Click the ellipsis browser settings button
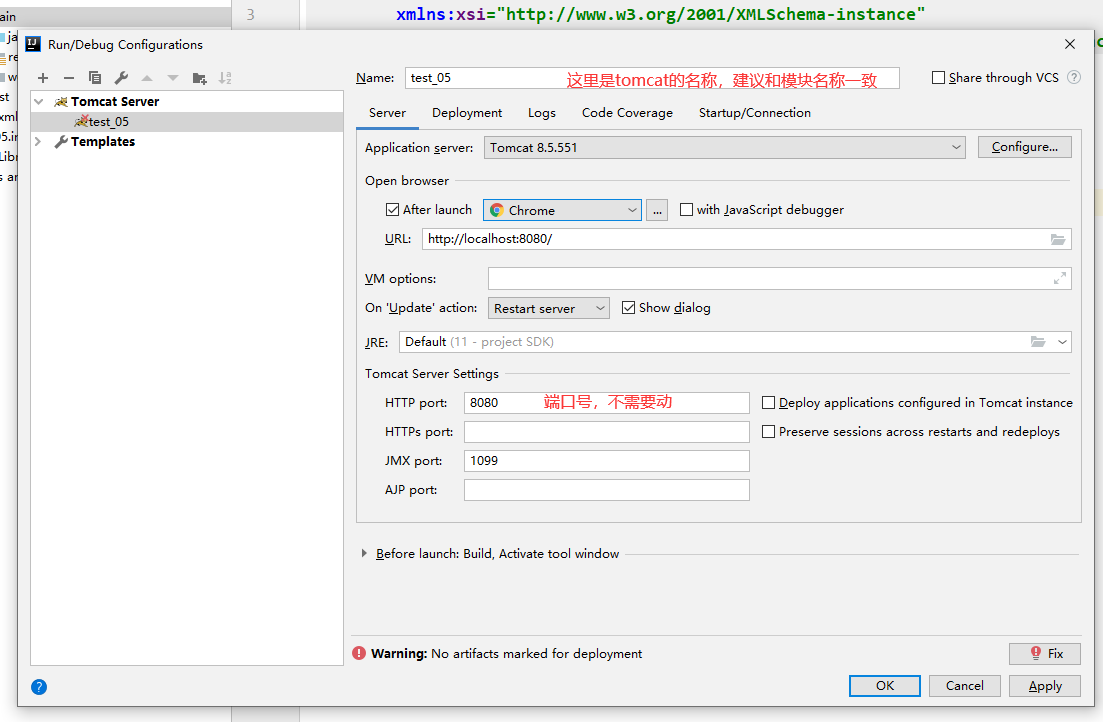This screenshot has width=1103, height=722. (657, 210)
